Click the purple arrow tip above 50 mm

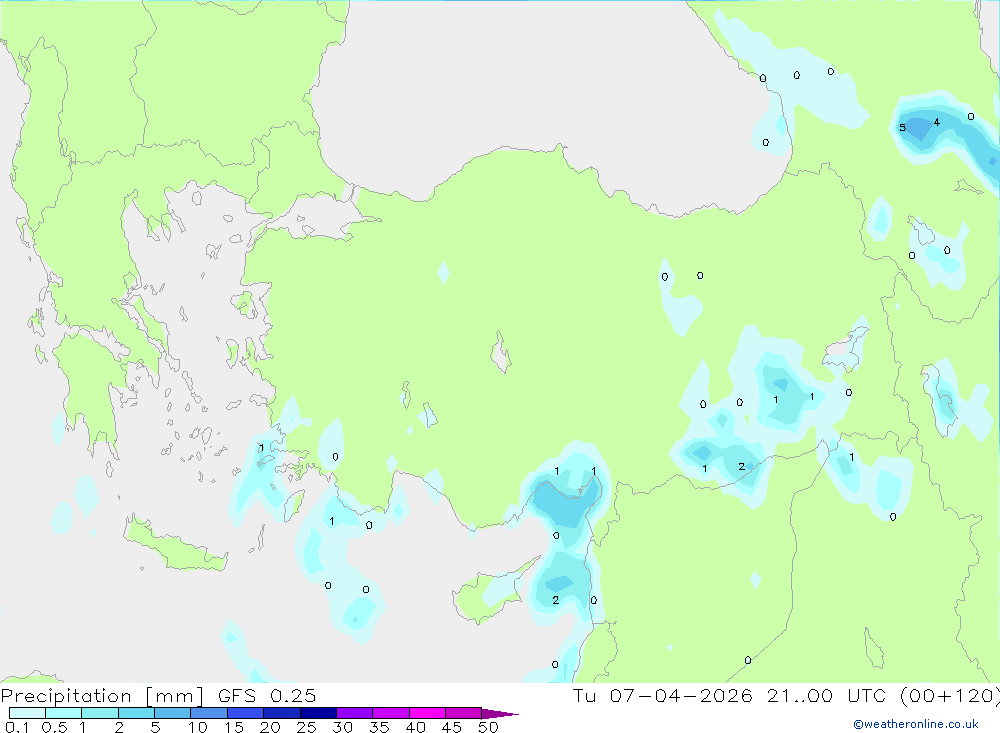[500, 714]
